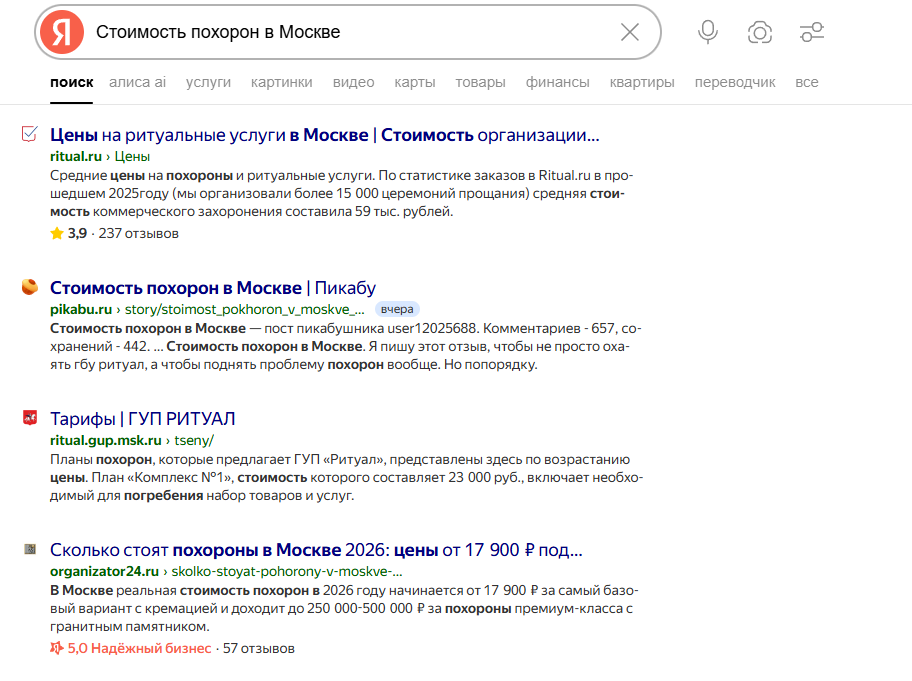Switch to the финансы tab
Screen dimensions: 912x681
[x=558, y=83]
